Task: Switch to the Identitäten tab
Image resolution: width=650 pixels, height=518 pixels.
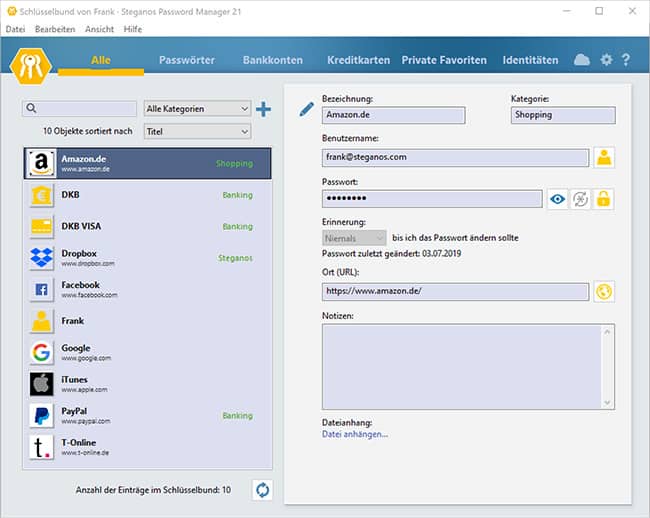Action: pos(530,60)
